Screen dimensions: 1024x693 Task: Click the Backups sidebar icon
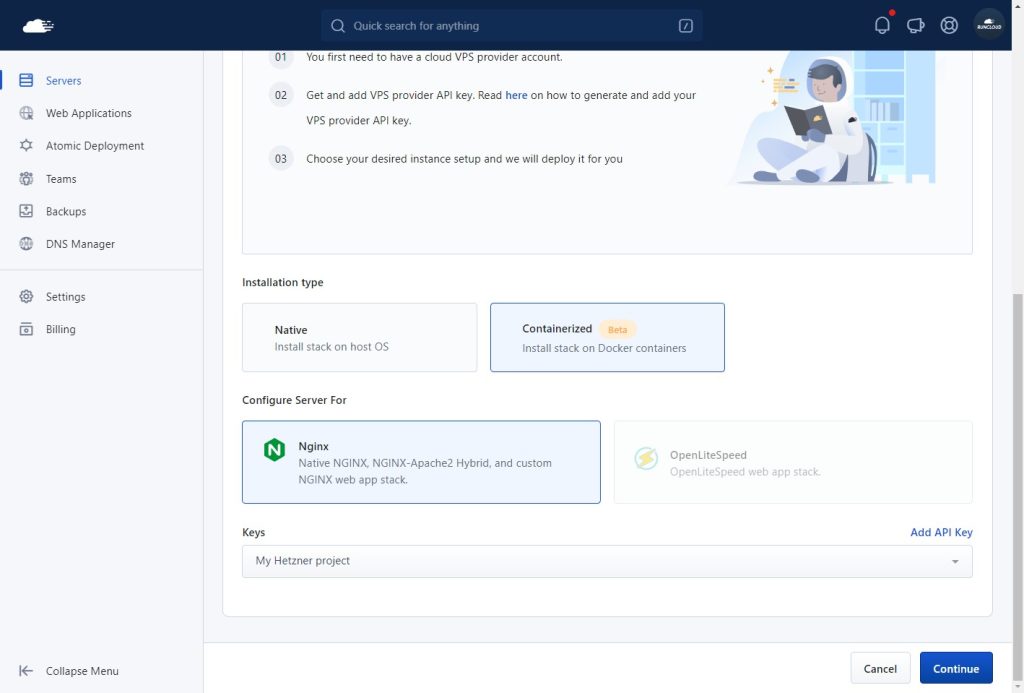(x=26, y=211)
